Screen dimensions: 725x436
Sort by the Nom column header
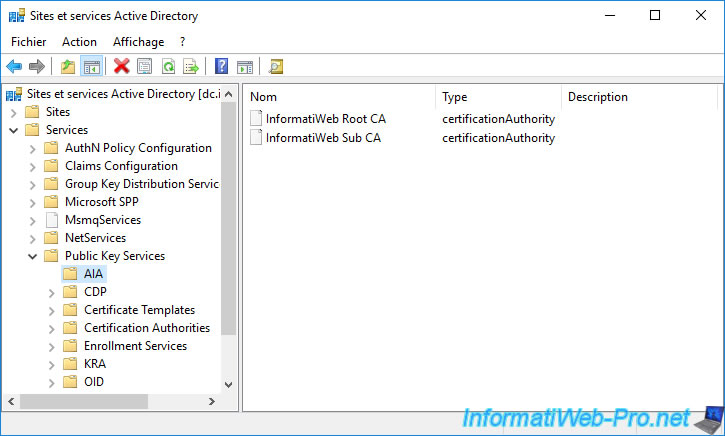[339, 97]
